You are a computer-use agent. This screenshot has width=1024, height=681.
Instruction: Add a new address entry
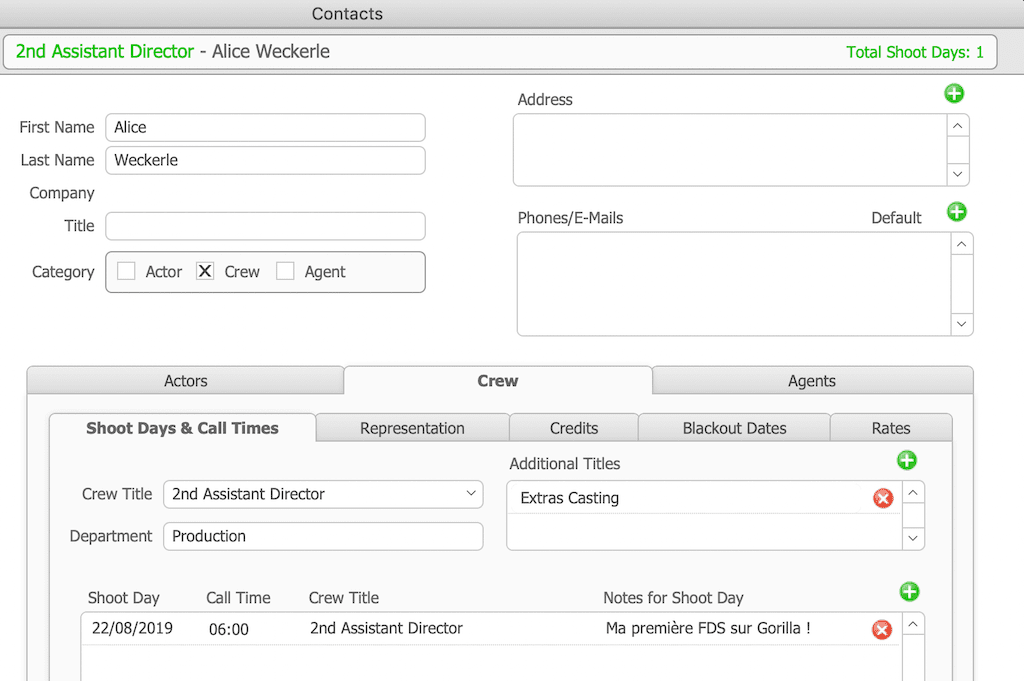(954, 94)
